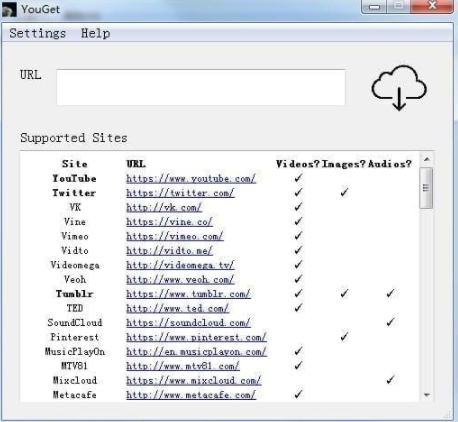
Task: Open the Help menu
Action: [x=95, y=33]
